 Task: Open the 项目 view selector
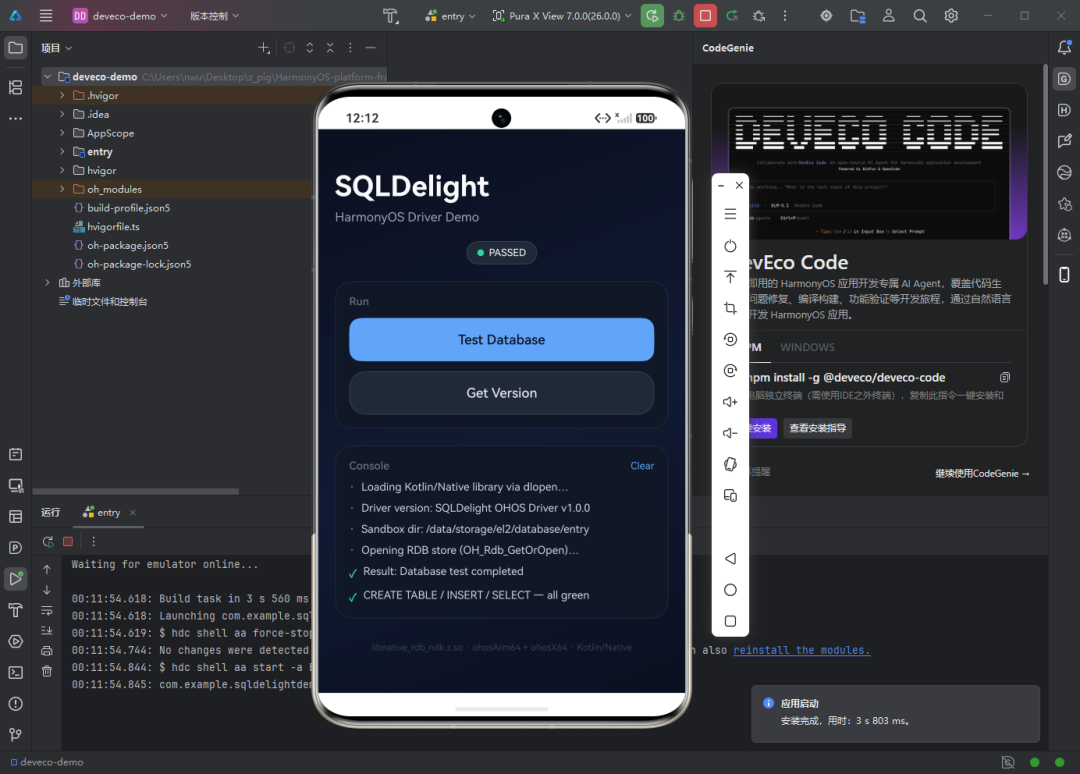(56, 48)
